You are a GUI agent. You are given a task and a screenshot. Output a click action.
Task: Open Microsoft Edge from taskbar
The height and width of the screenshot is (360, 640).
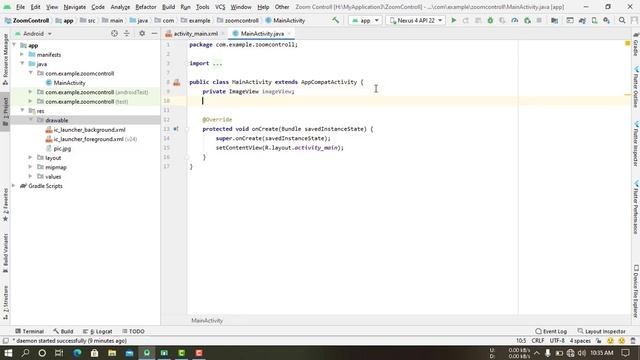pyautogui.click(x=77, y=353)
